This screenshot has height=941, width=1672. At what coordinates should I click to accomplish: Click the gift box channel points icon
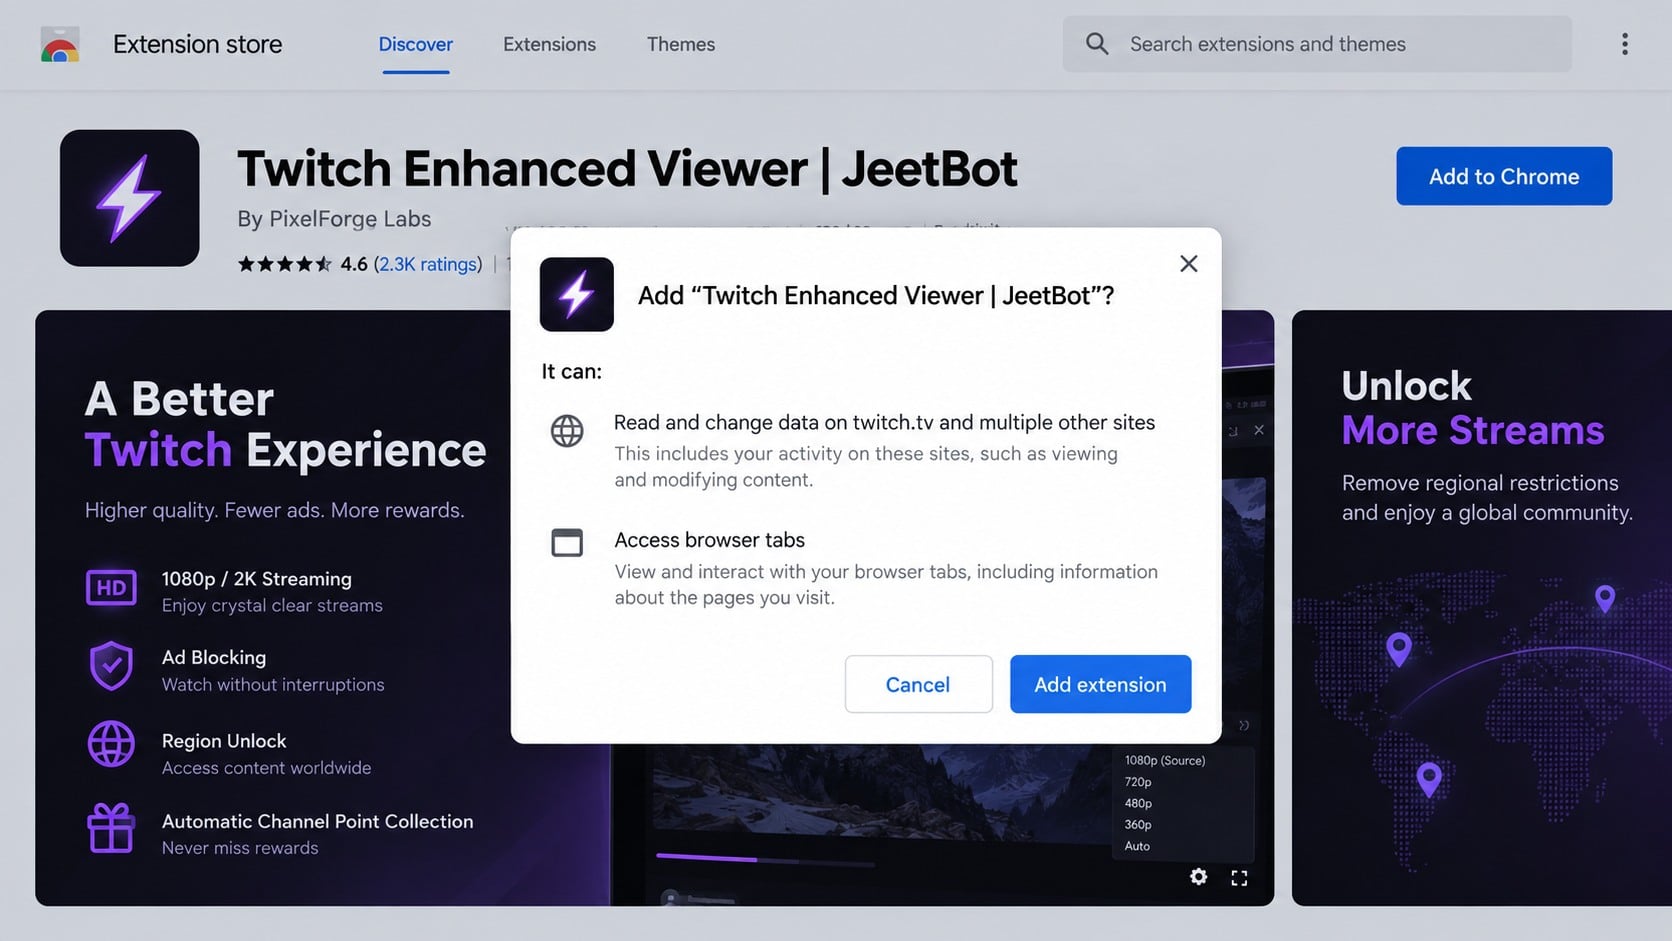point(111,828)
